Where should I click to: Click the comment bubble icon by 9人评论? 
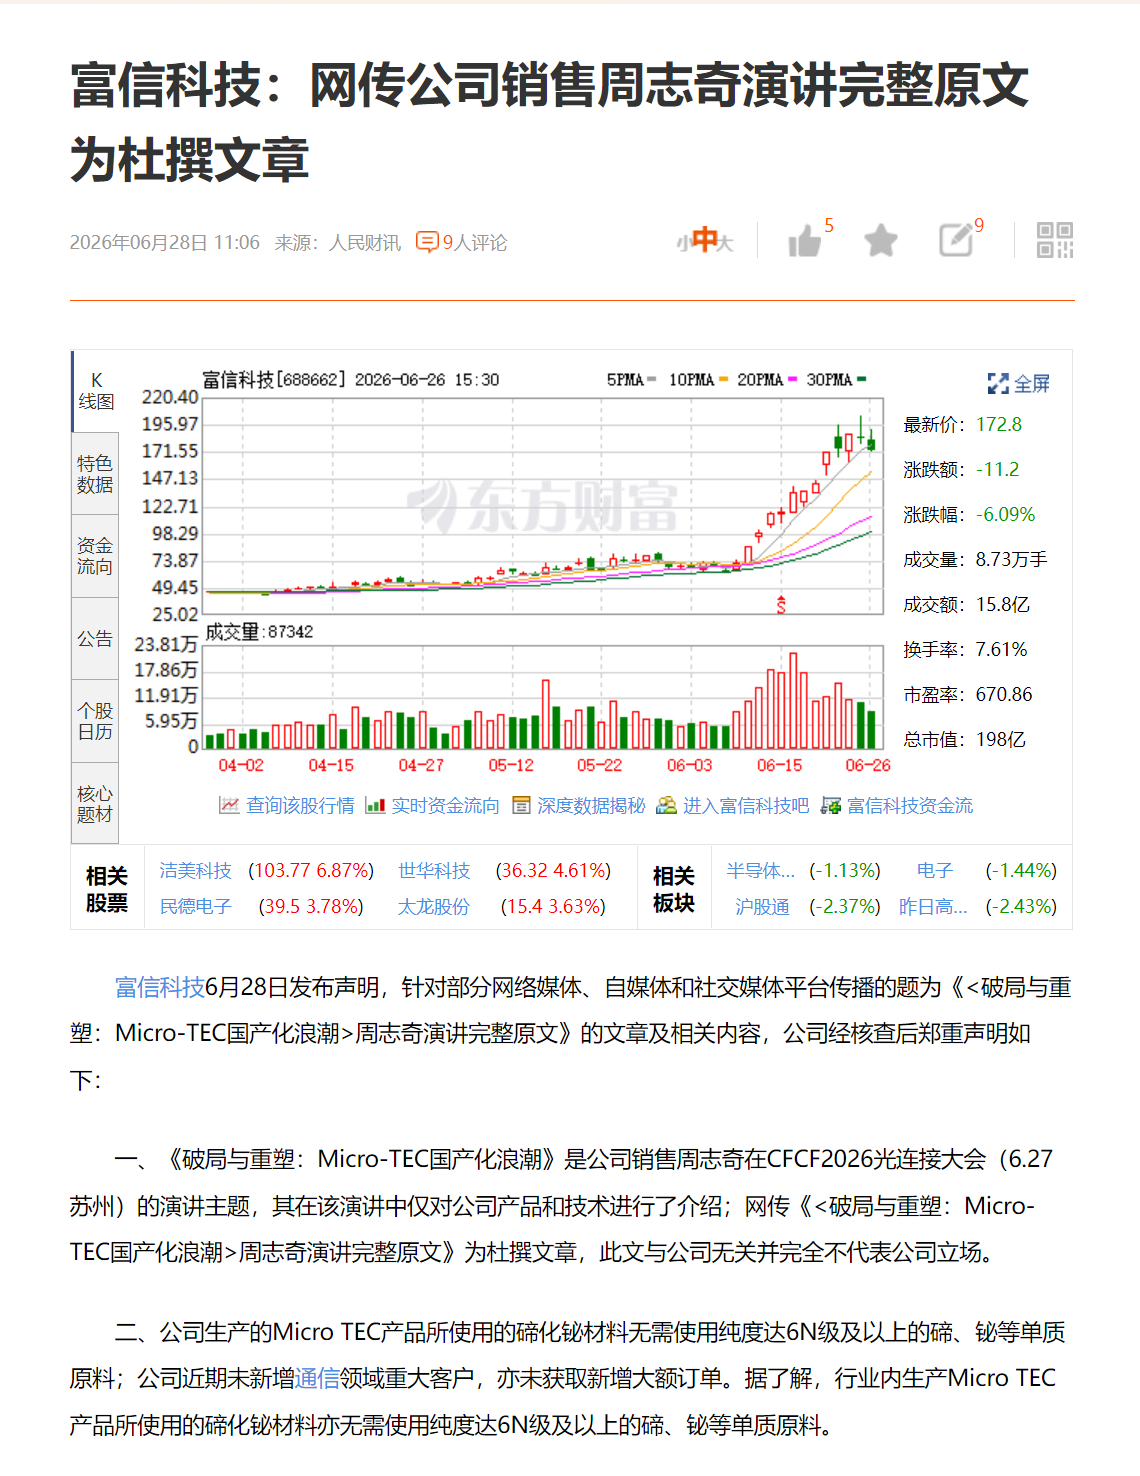[x=427, y=243]
